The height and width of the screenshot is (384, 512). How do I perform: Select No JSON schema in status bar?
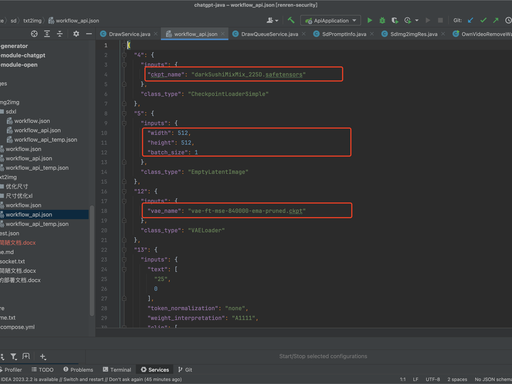pyautogui.click(x=493, y=379)
